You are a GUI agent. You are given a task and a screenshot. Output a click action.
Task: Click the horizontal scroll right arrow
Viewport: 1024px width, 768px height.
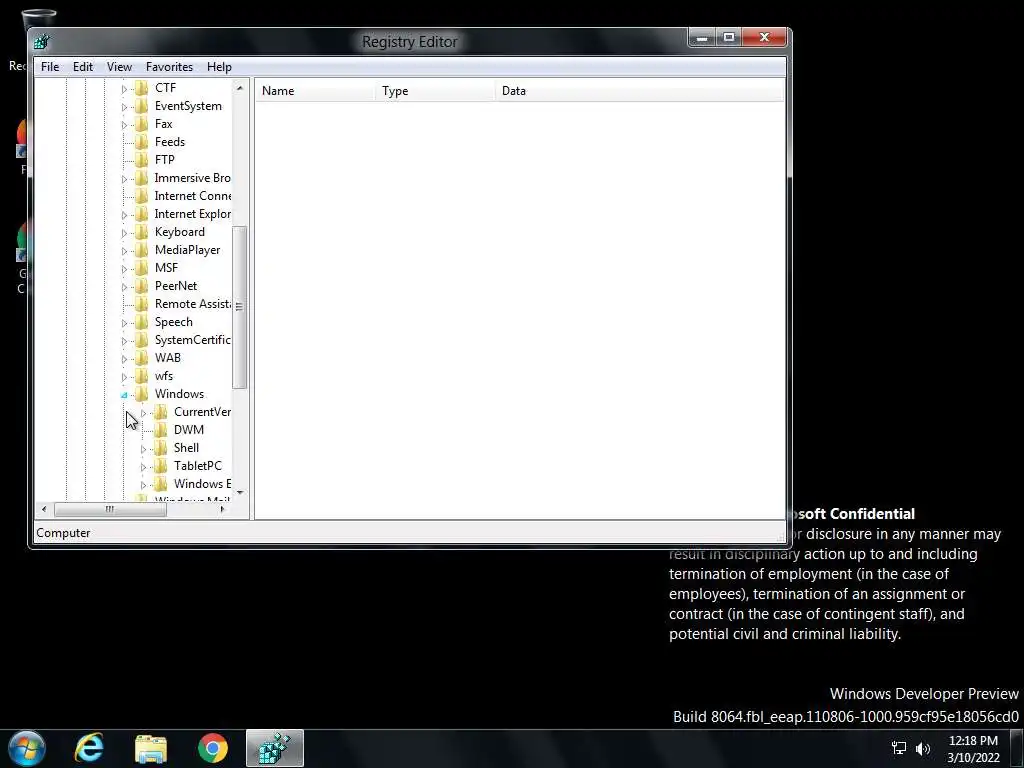[x=223, y=509]
